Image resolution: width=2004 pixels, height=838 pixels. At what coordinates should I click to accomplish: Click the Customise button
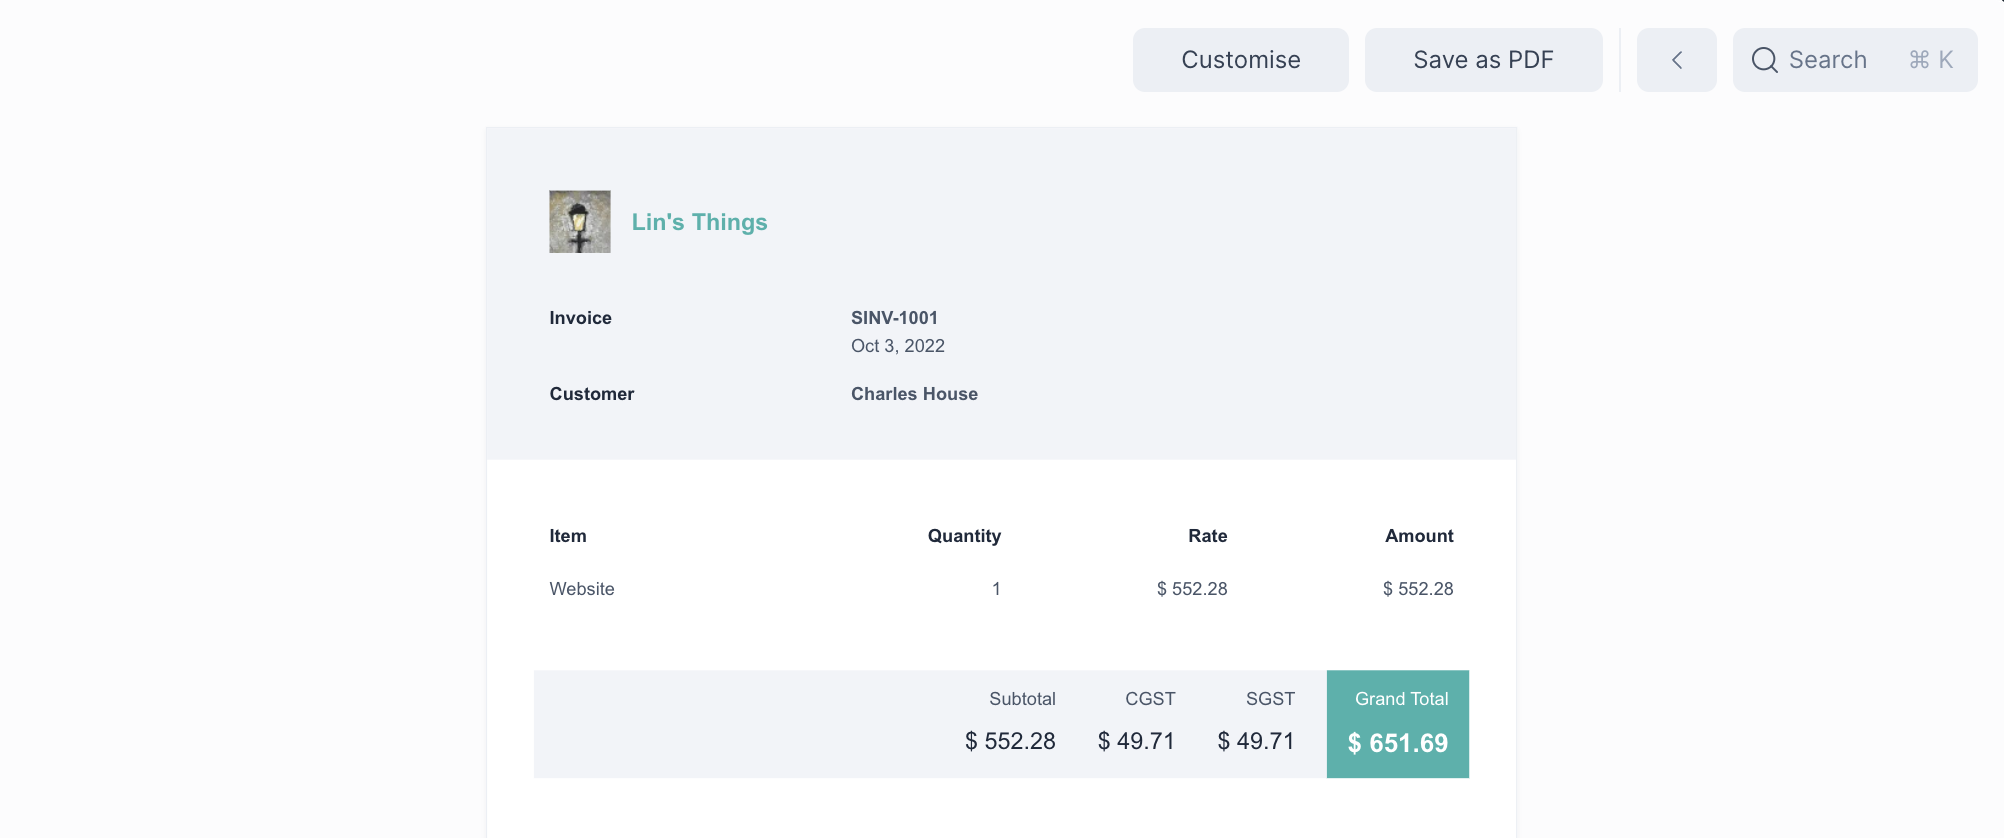1240,60
